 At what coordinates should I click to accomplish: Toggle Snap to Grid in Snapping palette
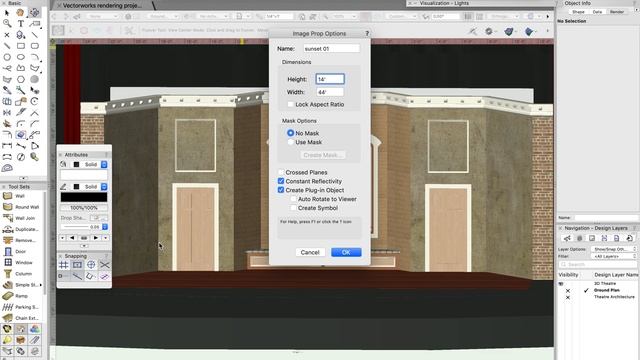(64, 265)
